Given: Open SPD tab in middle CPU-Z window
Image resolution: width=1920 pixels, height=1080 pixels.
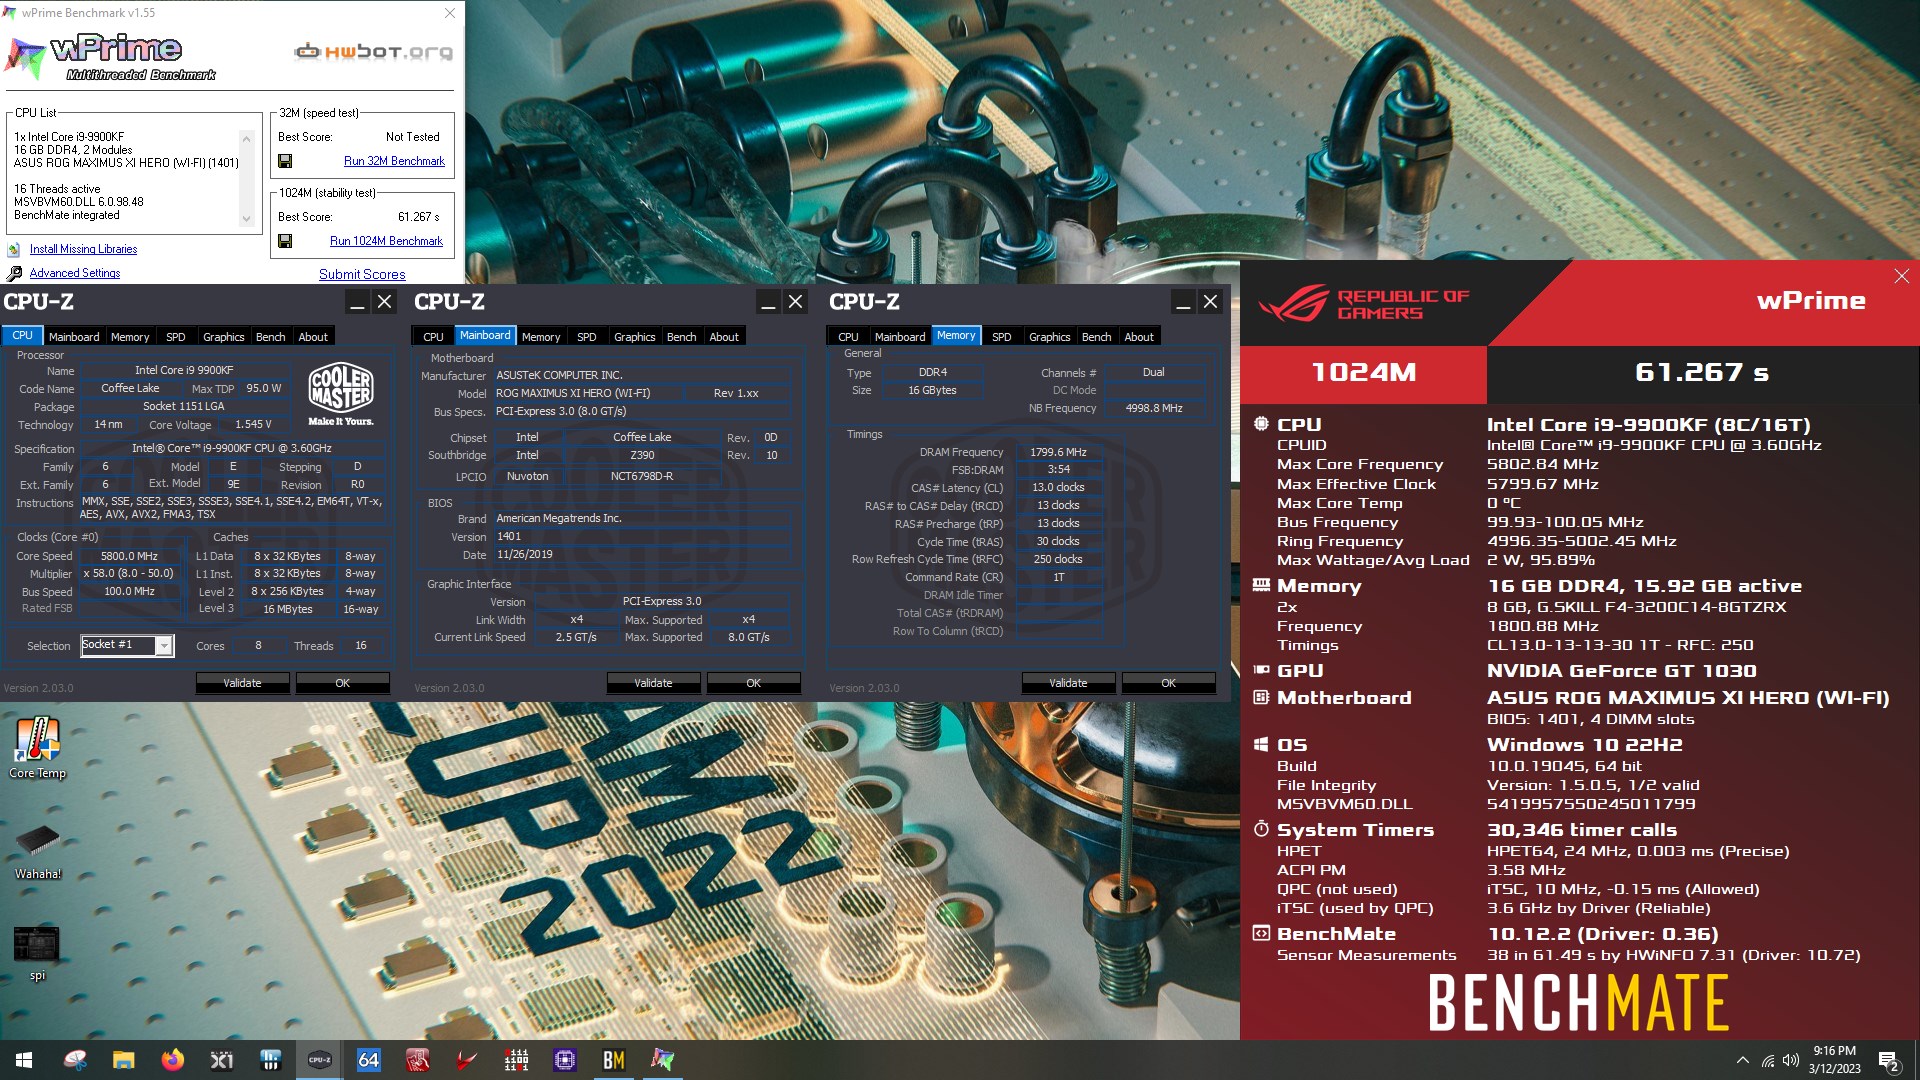Looking at the screenshot, I should pos(587,337).
